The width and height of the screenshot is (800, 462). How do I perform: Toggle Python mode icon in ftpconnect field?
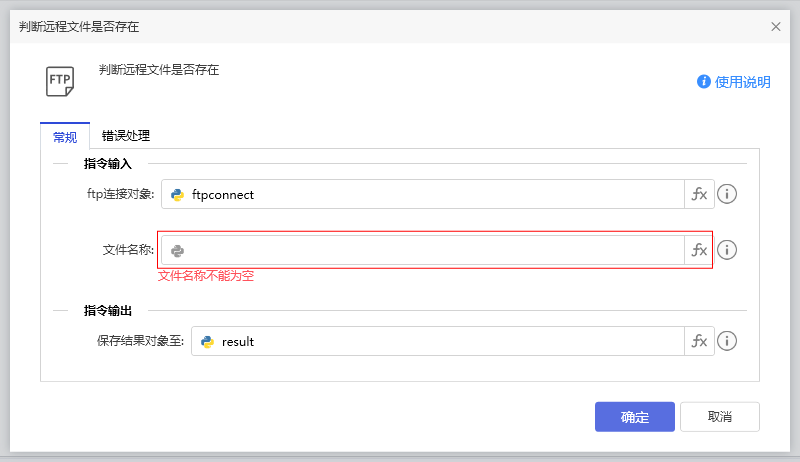click(178, 194)
